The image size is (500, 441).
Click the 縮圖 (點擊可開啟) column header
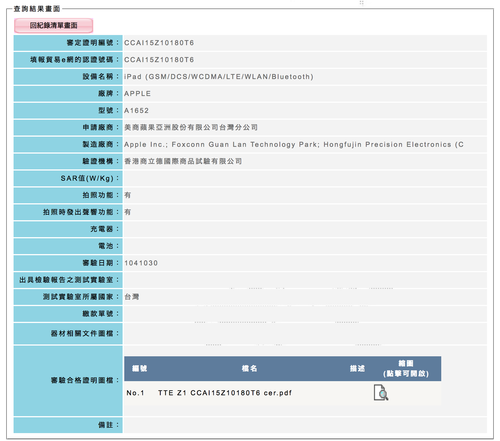[406, 368]
